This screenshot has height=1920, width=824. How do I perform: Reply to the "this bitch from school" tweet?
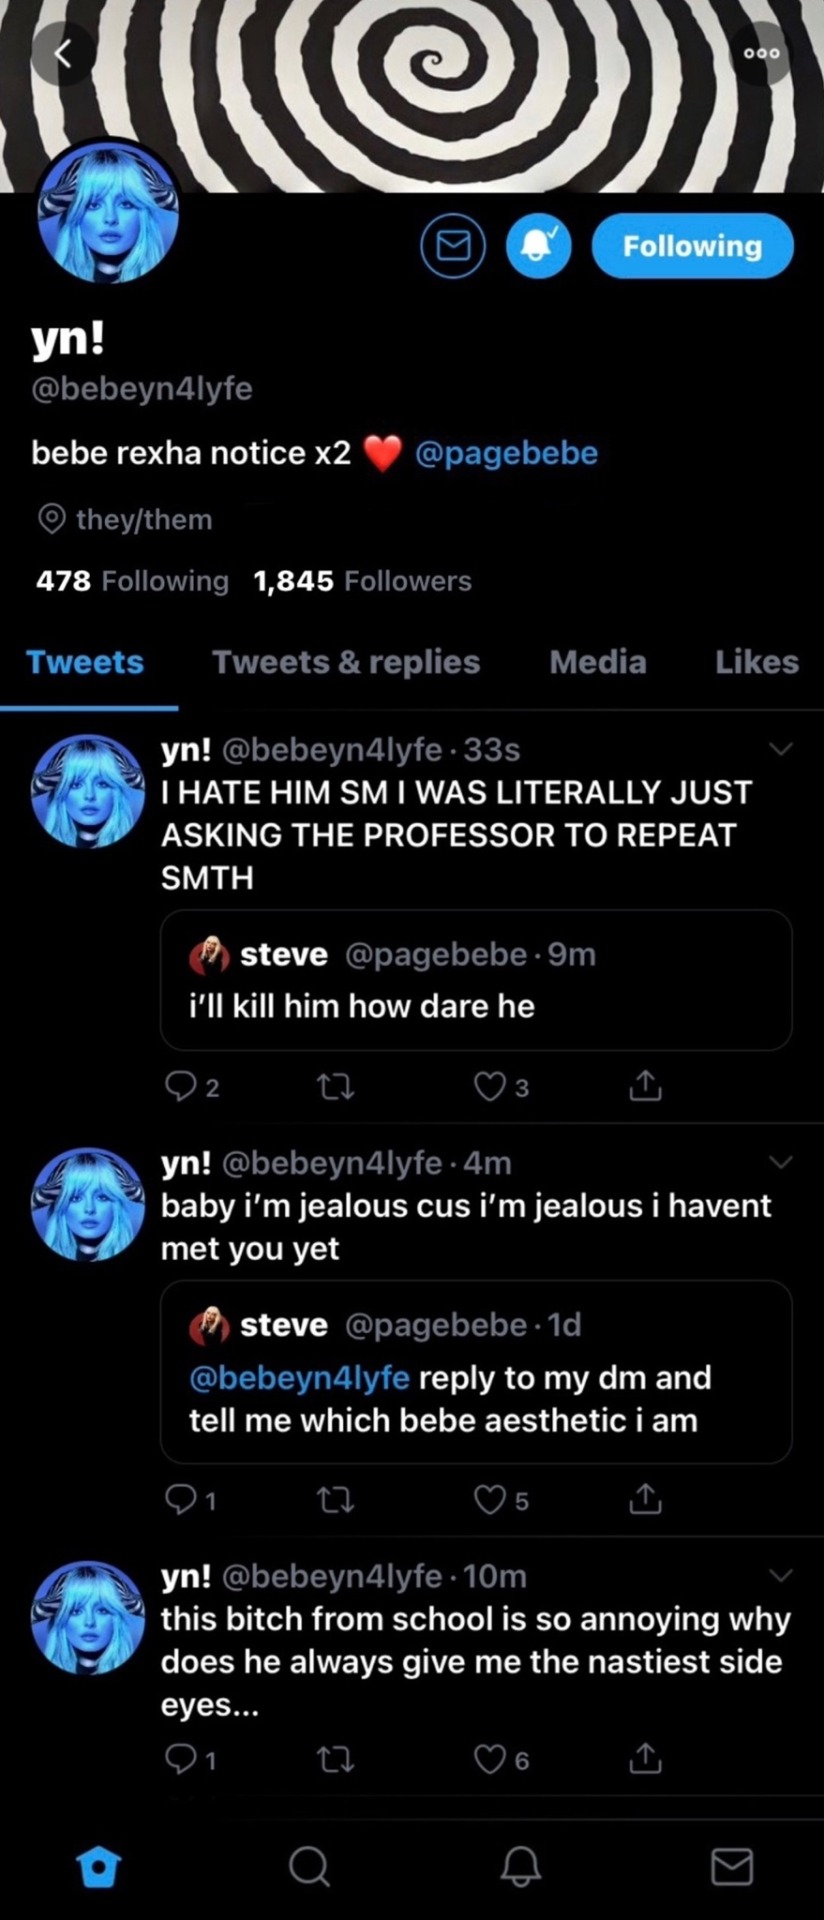[x=180, y=1759]
